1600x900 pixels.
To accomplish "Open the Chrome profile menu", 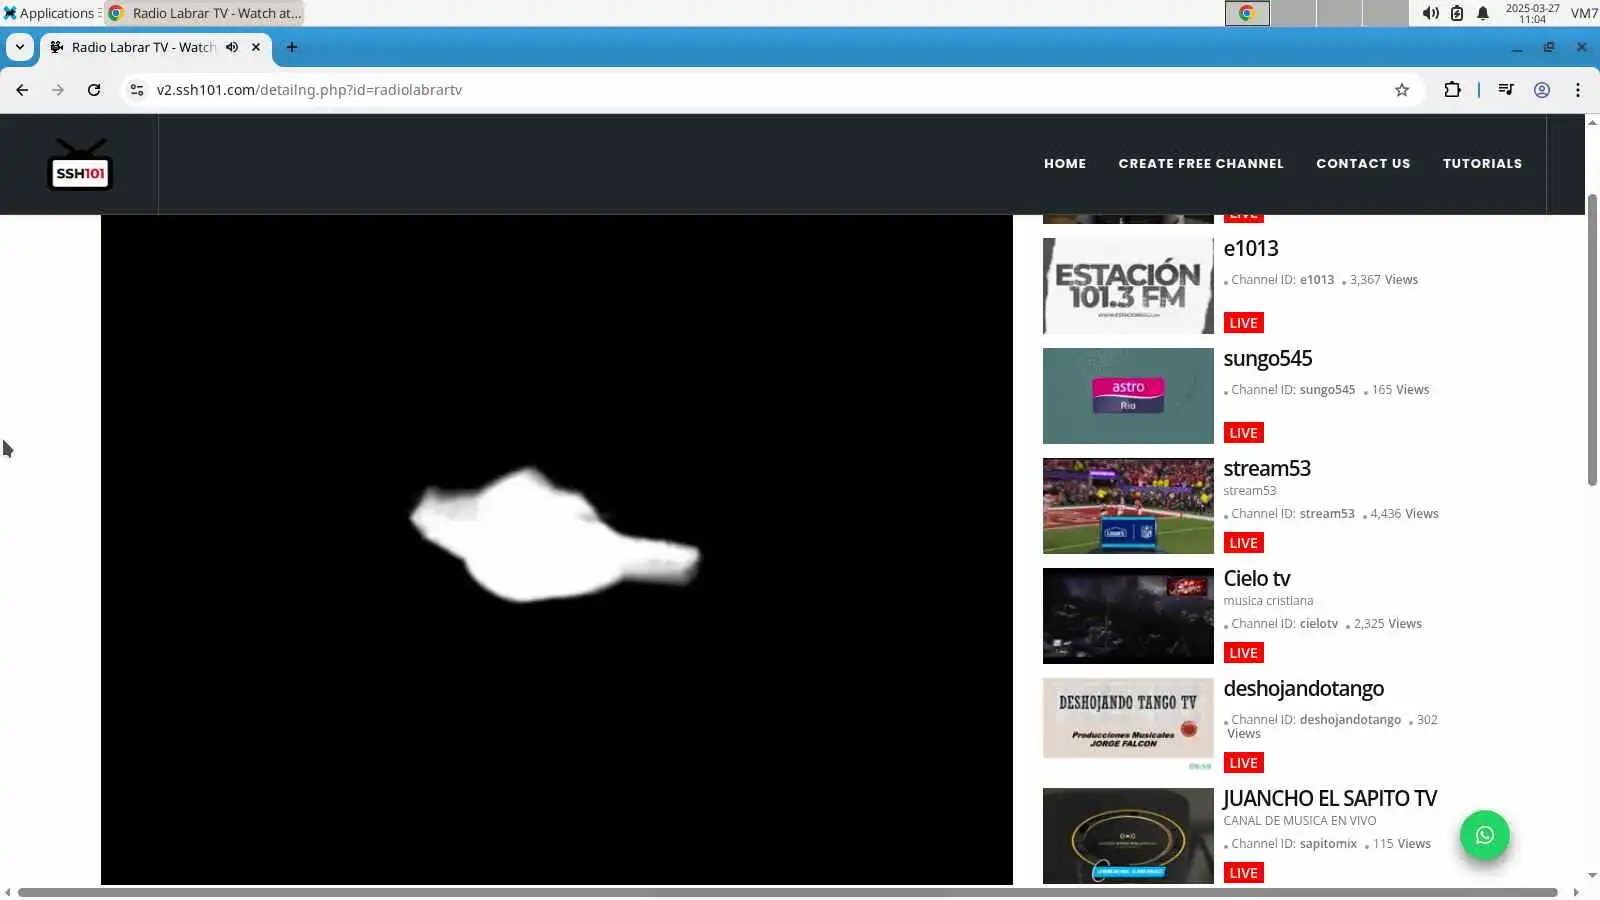I will [1542, 90].
